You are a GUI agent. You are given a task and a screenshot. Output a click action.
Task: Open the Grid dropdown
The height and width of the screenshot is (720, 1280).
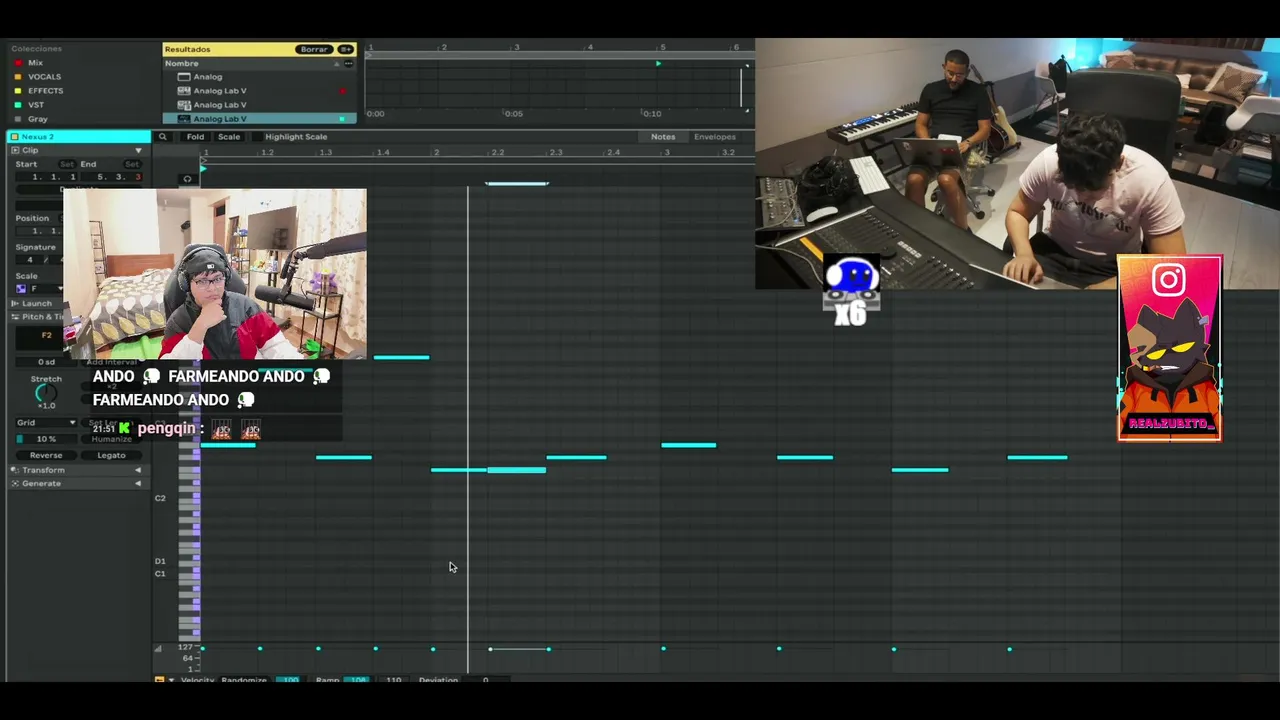coord(46,423)
